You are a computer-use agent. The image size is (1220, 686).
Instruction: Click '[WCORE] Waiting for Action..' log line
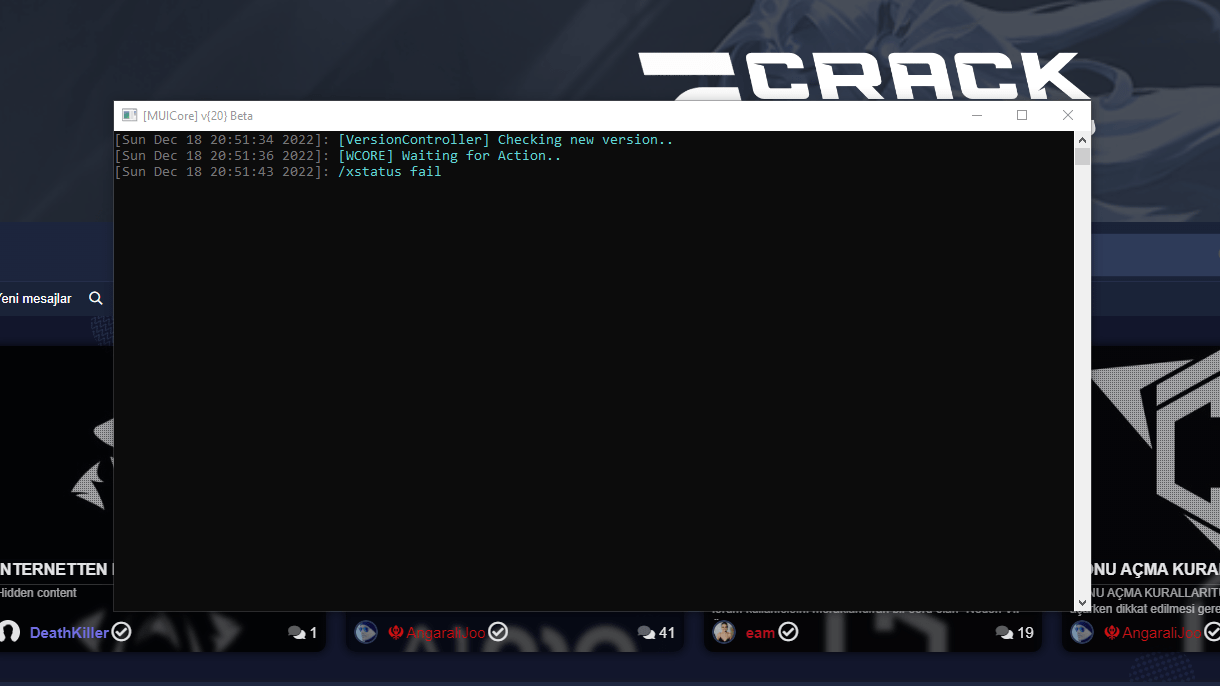[450, 156]
